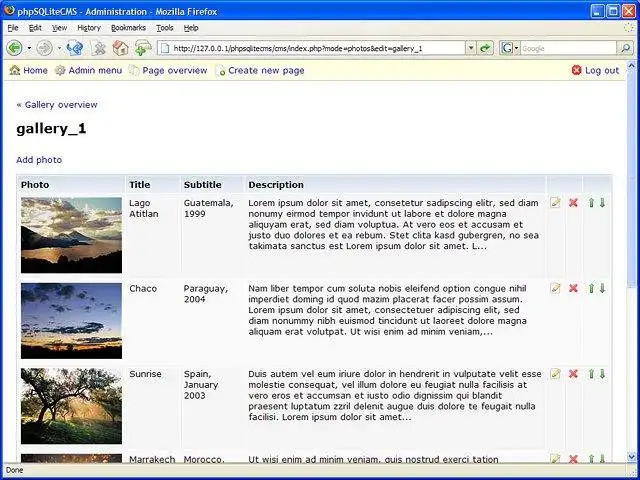
Task: Stop page loading with the stop icon
Action: 98,48
